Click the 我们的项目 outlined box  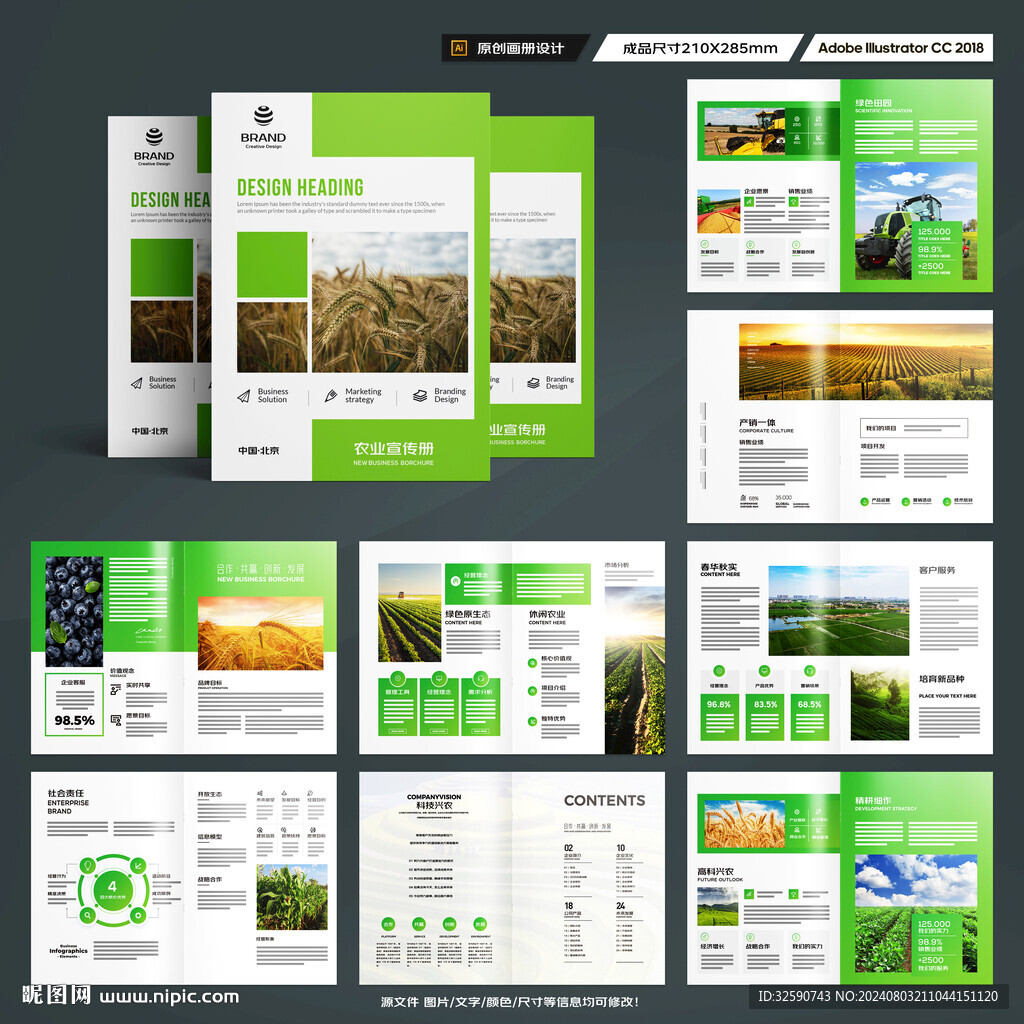coord(914,428)
